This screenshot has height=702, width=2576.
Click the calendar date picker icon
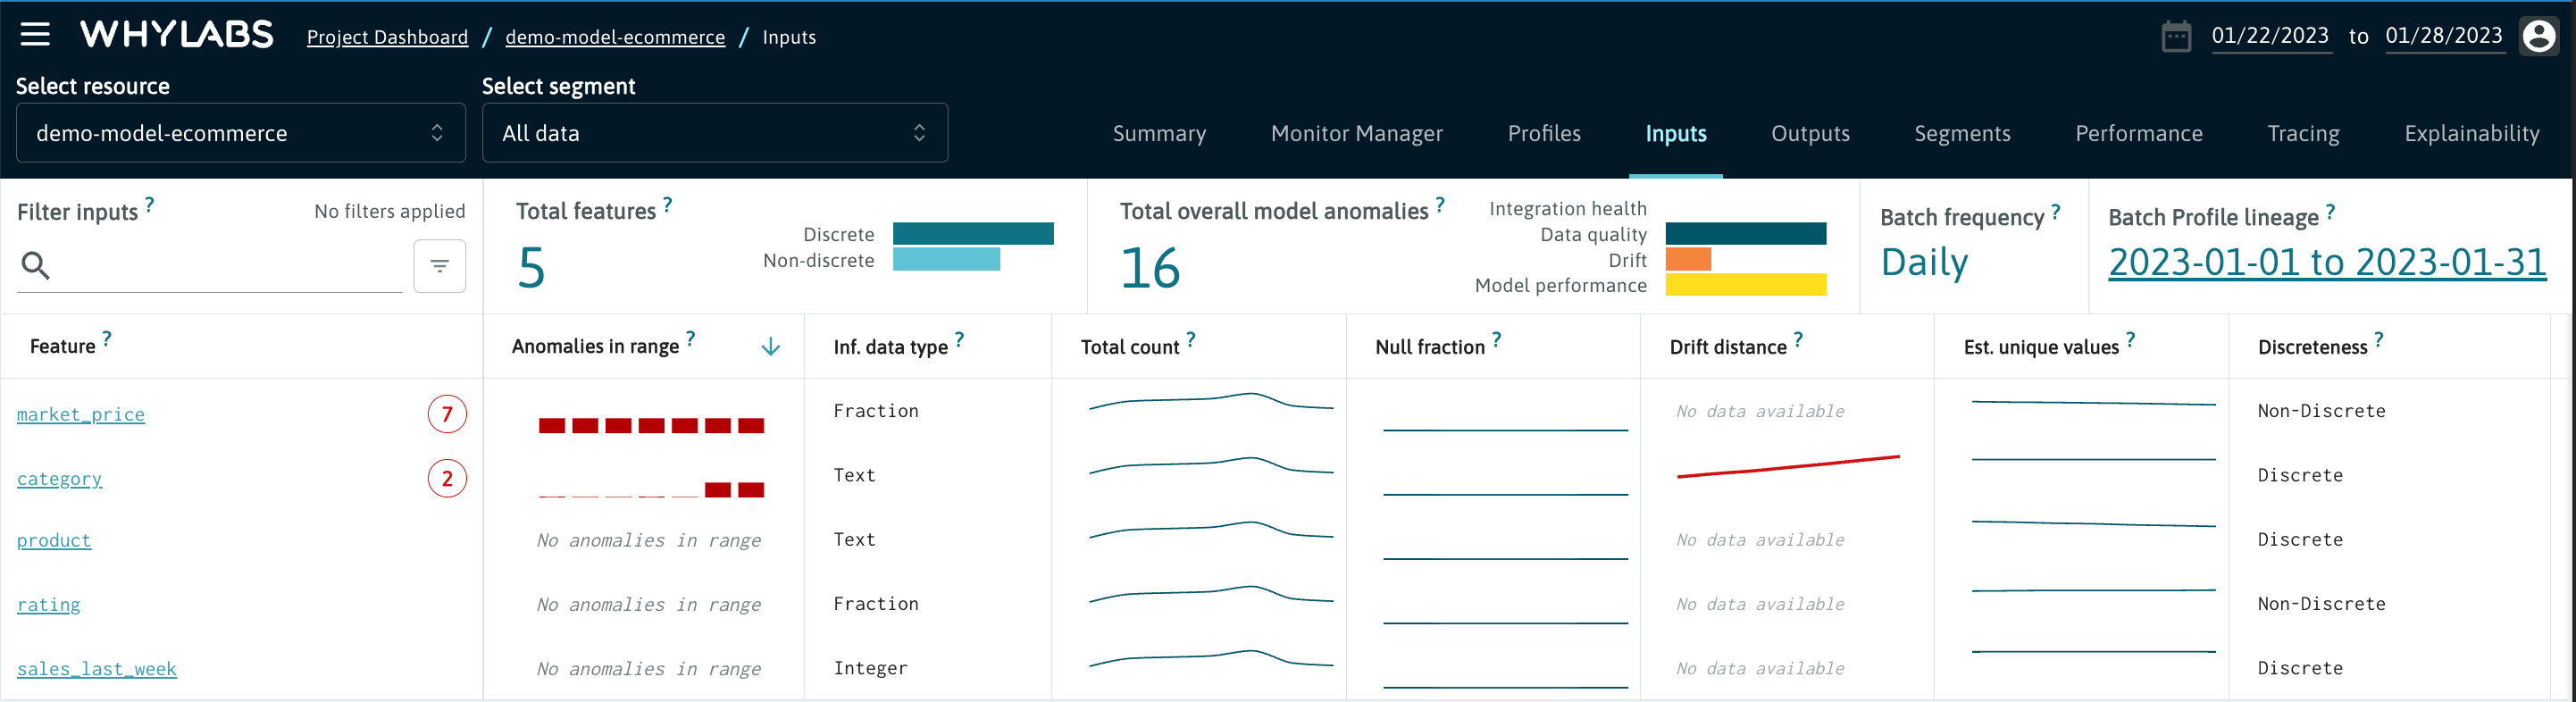tap(2175, 37)
